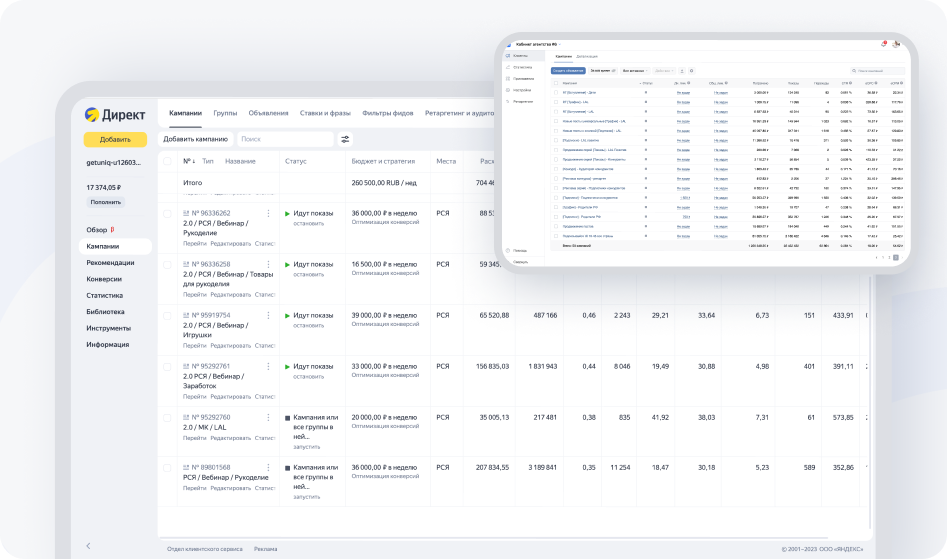This screenshot has width=947, height=559.
Task: Click the Поиск campaign search field
Action: pos(285,139)
